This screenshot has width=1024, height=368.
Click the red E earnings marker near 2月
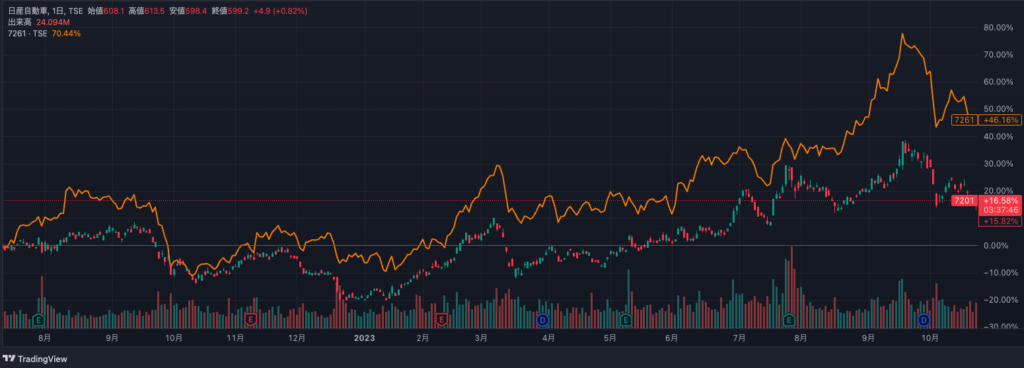[x=442, y=320]
